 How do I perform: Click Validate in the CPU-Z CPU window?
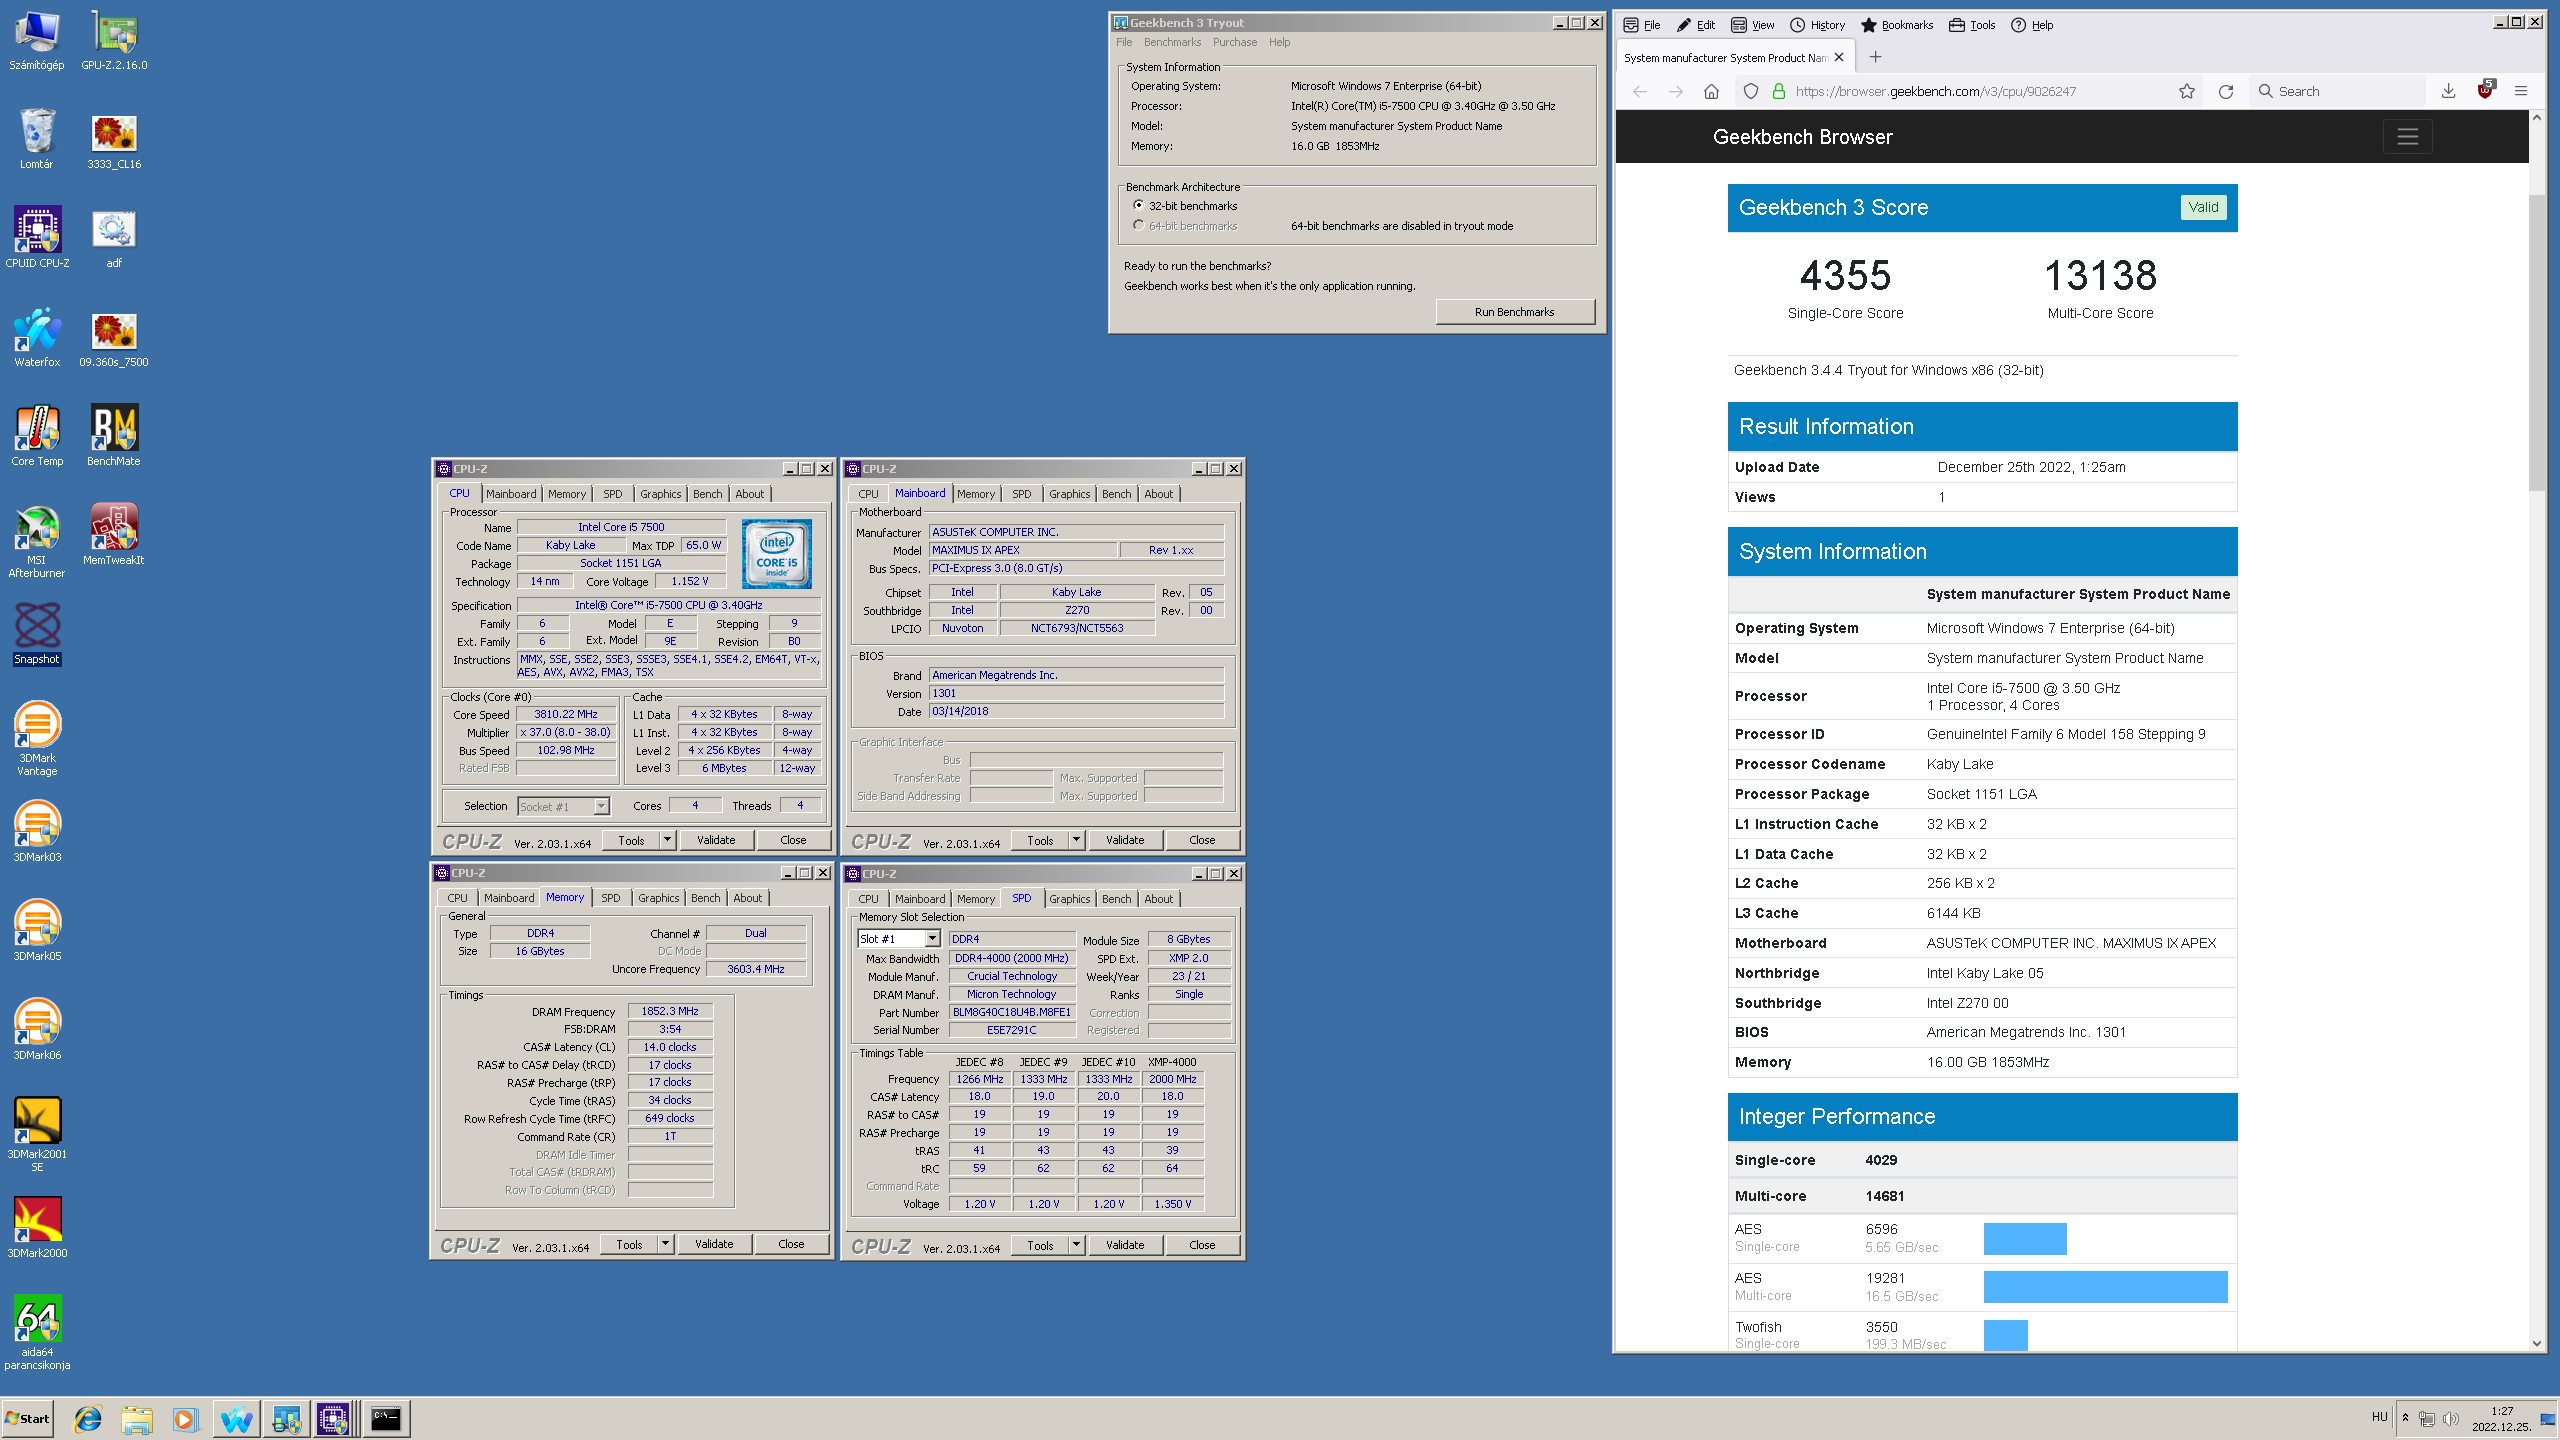click(716, 840)
